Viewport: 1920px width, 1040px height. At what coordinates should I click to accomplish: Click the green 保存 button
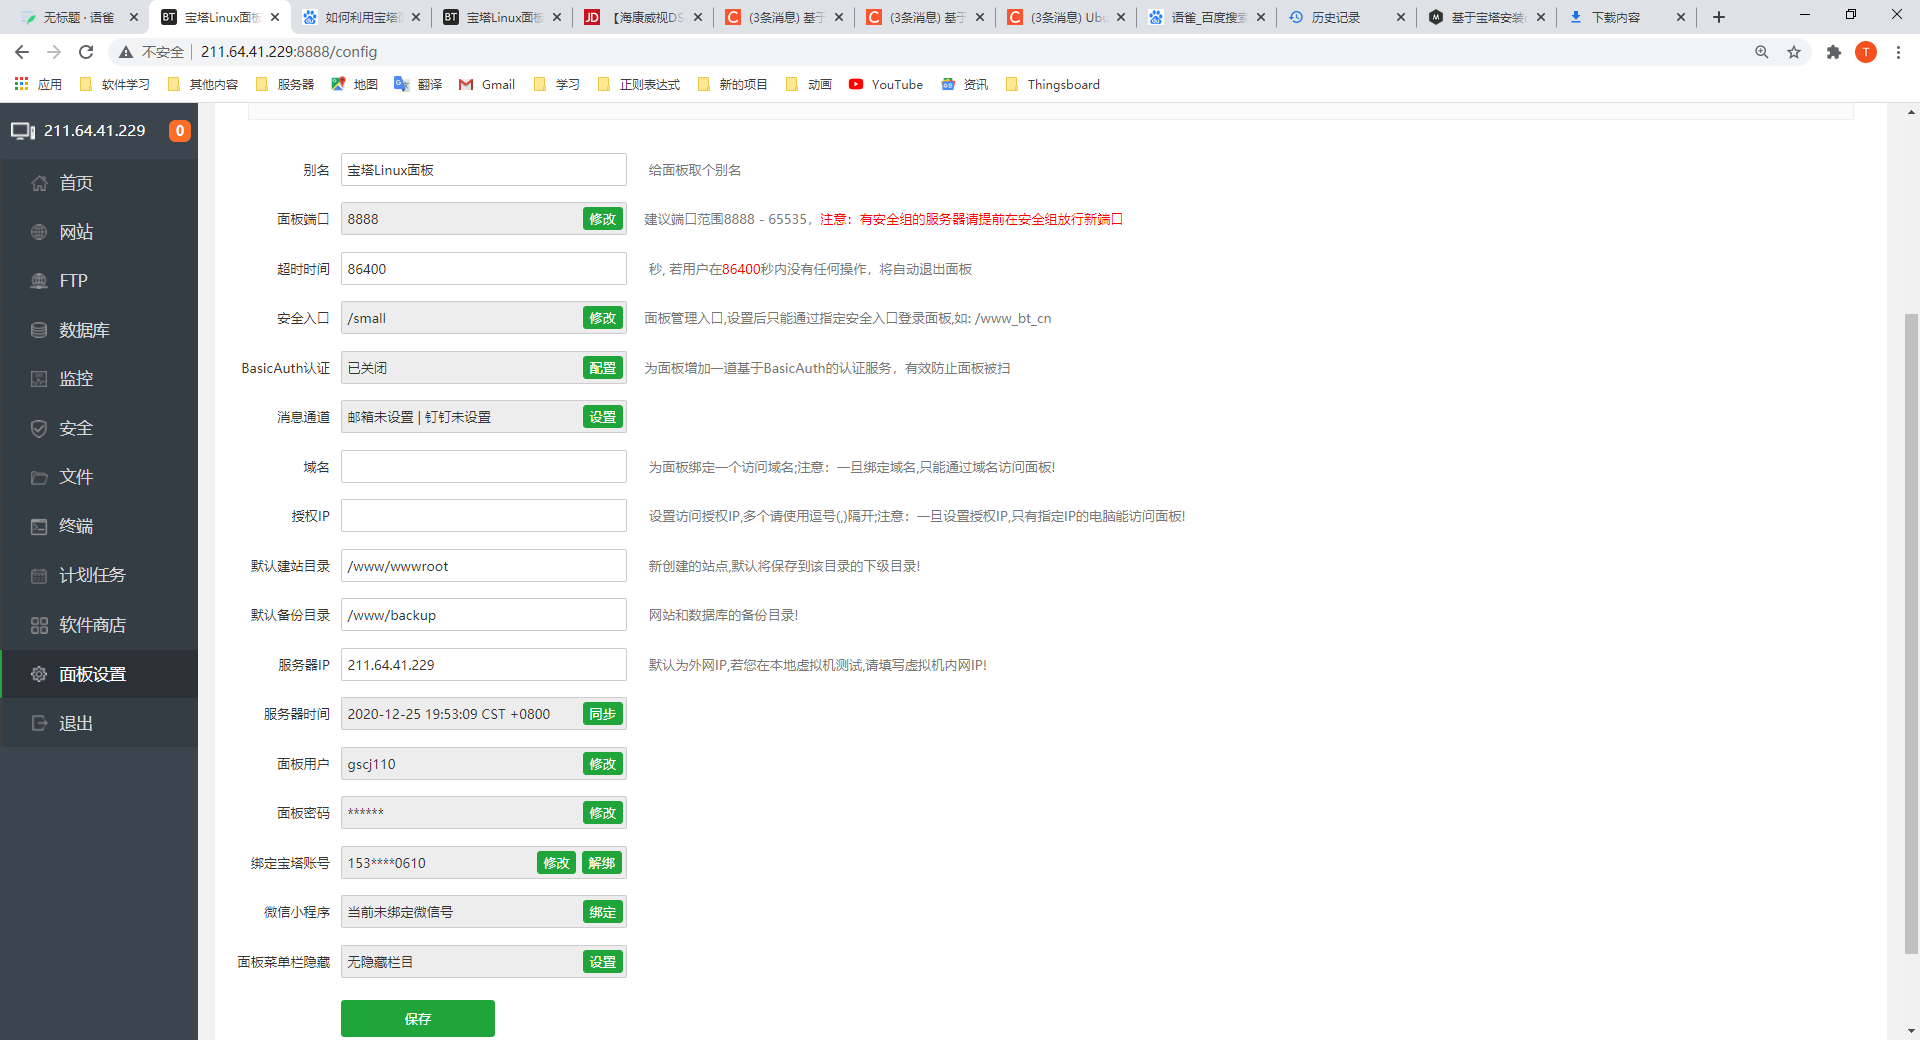tap(417, 1018)
